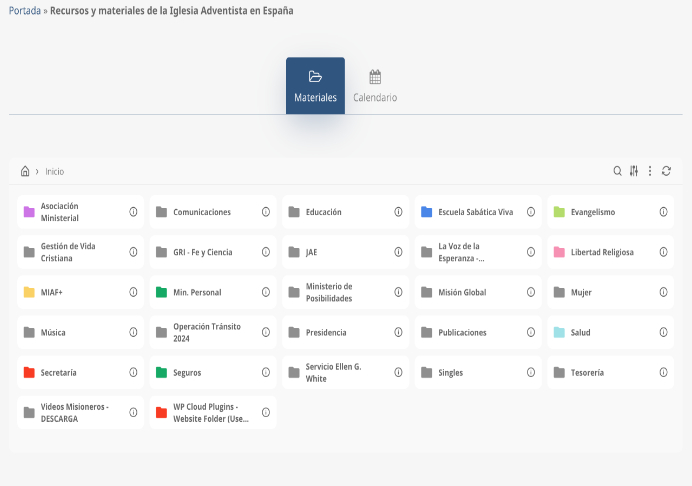
Task: Show info for the Comunicaciones folder
Action: point(266,212)
